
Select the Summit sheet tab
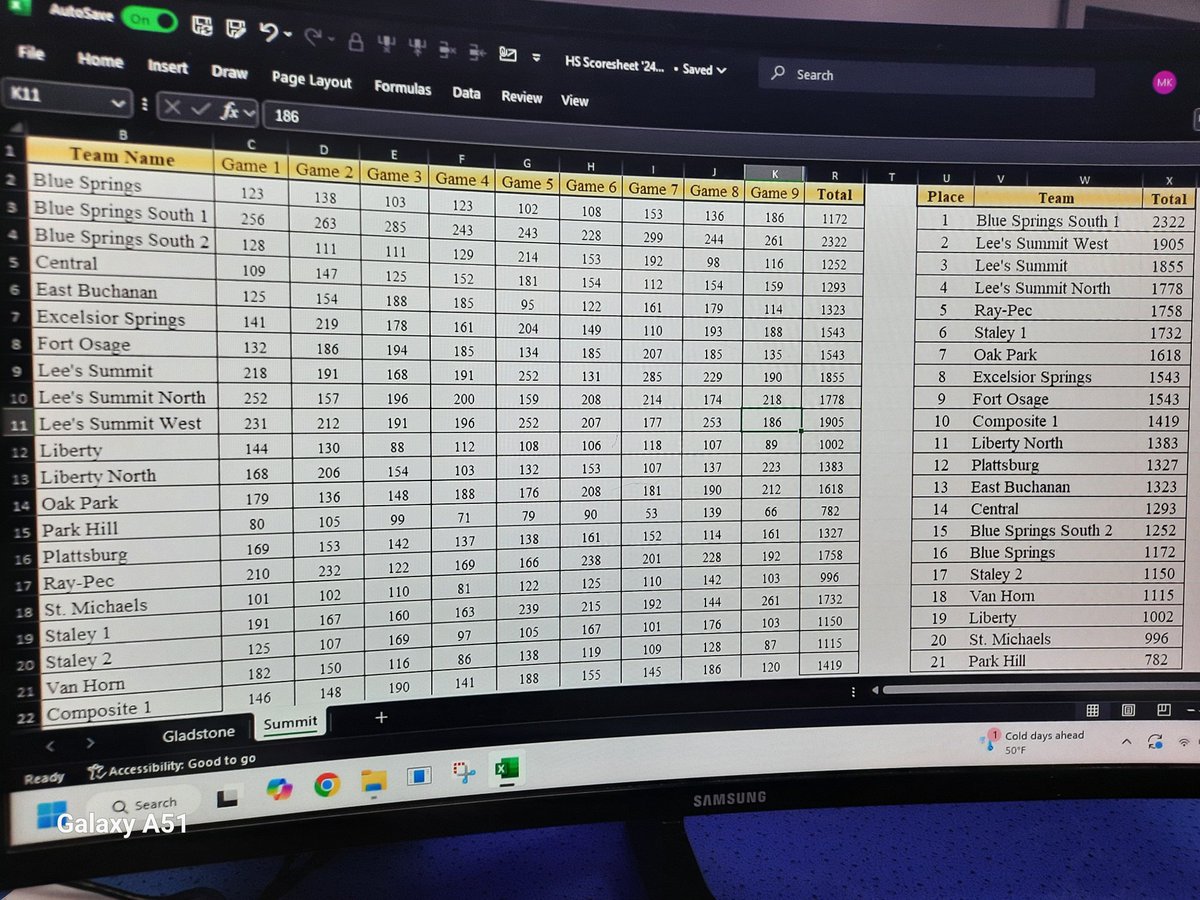coord(290,722)
